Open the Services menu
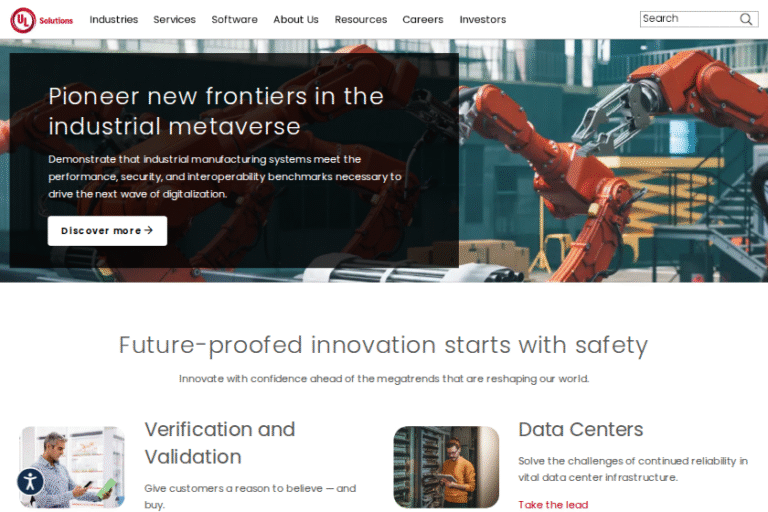The image size is (768, 512). tap(174, 20)
